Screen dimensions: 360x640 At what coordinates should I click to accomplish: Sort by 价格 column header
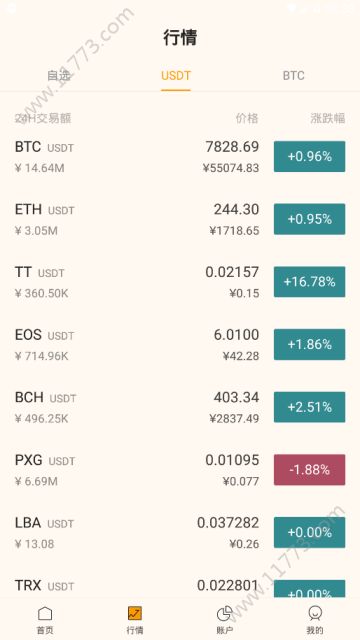(247, 118)
